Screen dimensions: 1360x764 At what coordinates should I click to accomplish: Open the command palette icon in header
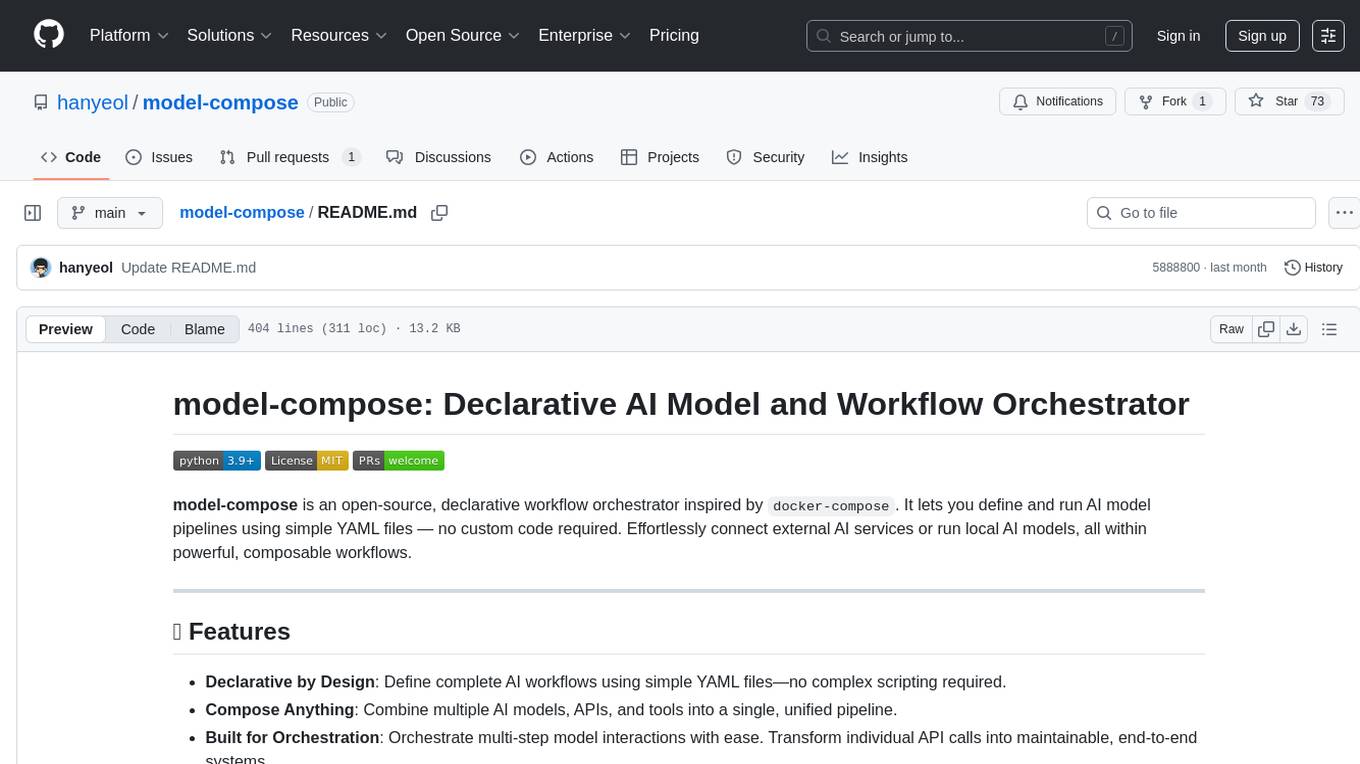1328,36
